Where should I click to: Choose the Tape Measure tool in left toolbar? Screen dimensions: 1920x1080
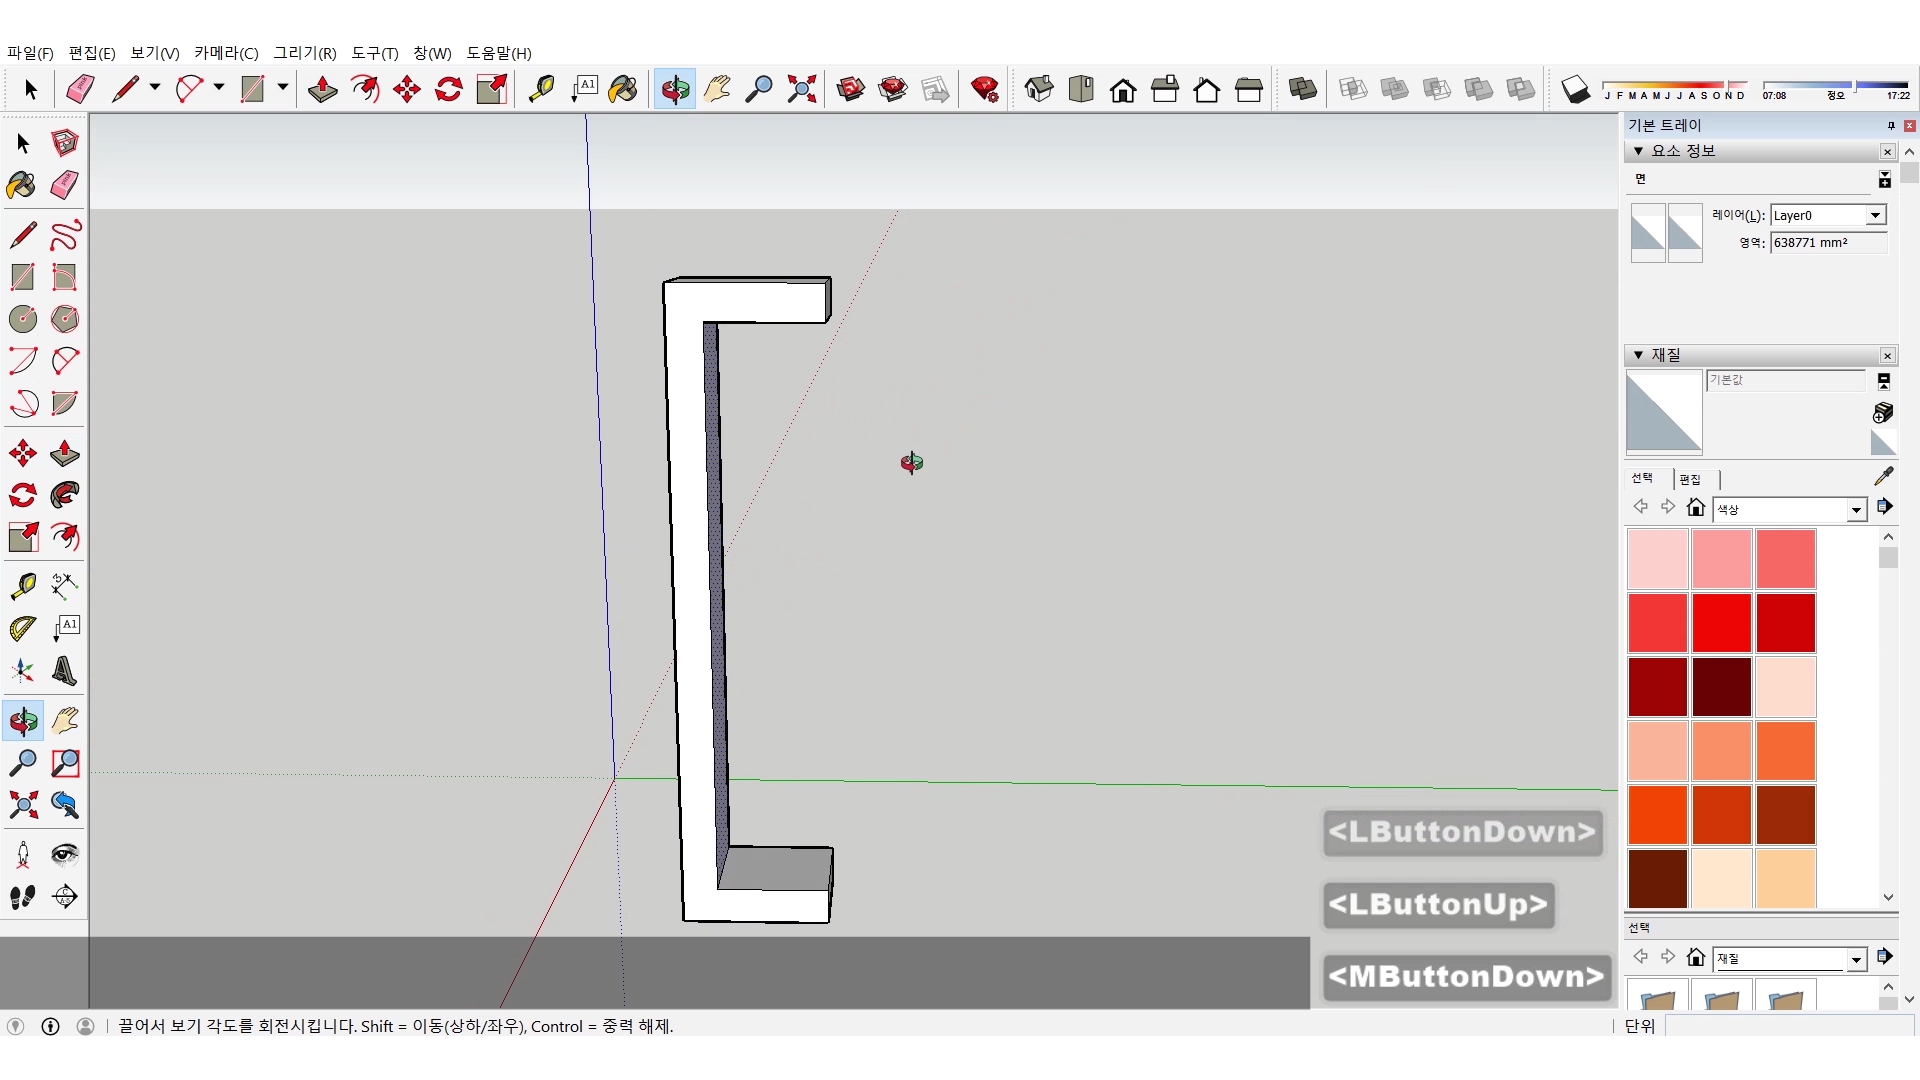pos(22,585)
